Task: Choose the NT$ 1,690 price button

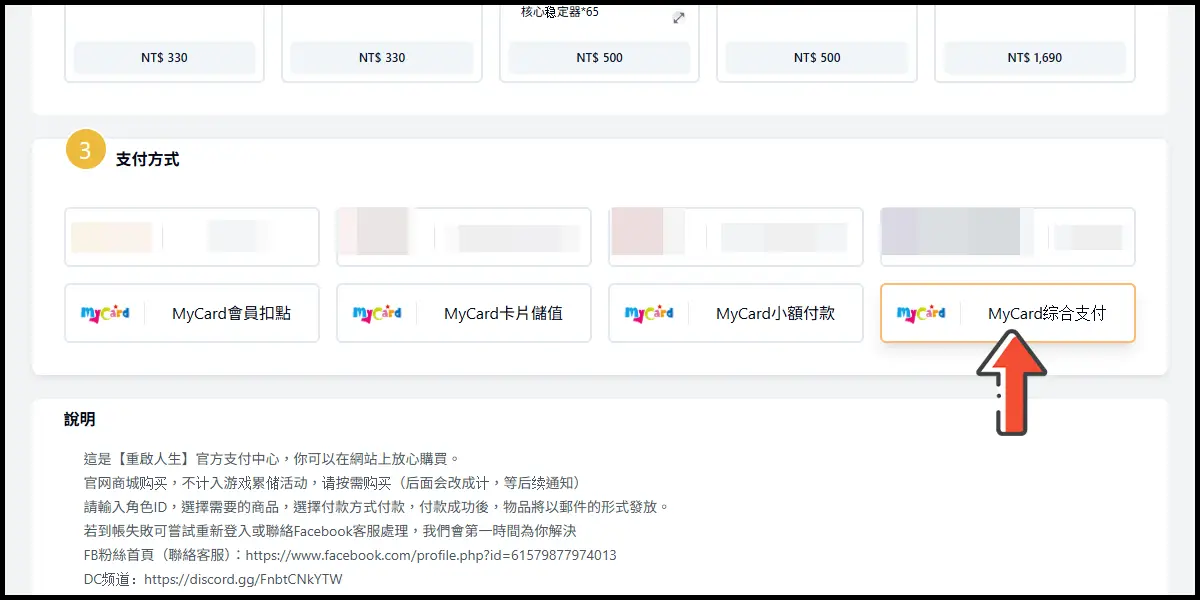Action: (x=1034, y=58)
